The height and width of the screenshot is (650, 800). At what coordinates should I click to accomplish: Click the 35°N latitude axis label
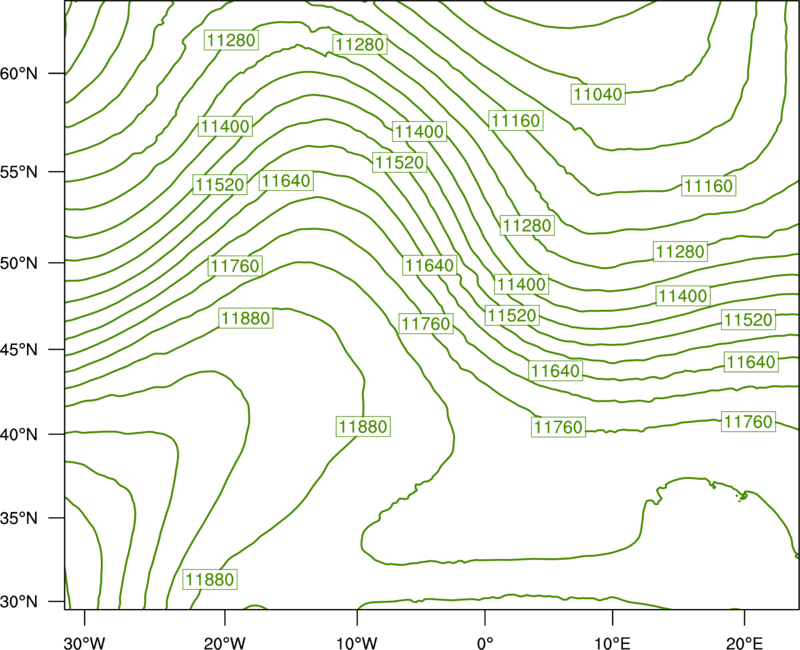coord(19,518)
